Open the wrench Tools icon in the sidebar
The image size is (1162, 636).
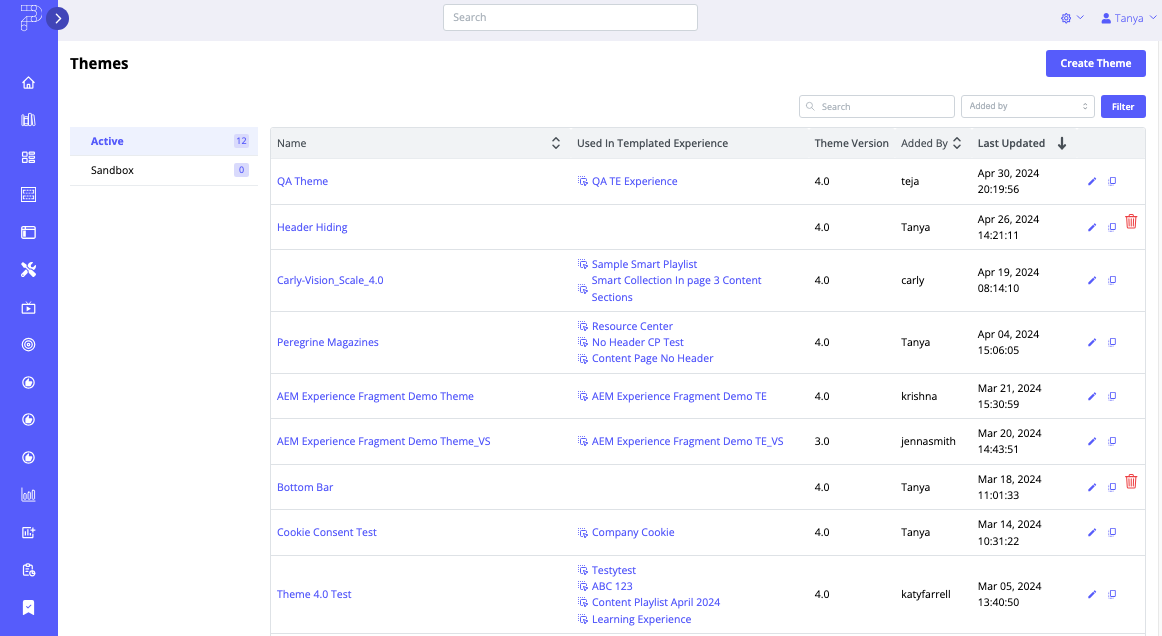[x=28, y=269]
